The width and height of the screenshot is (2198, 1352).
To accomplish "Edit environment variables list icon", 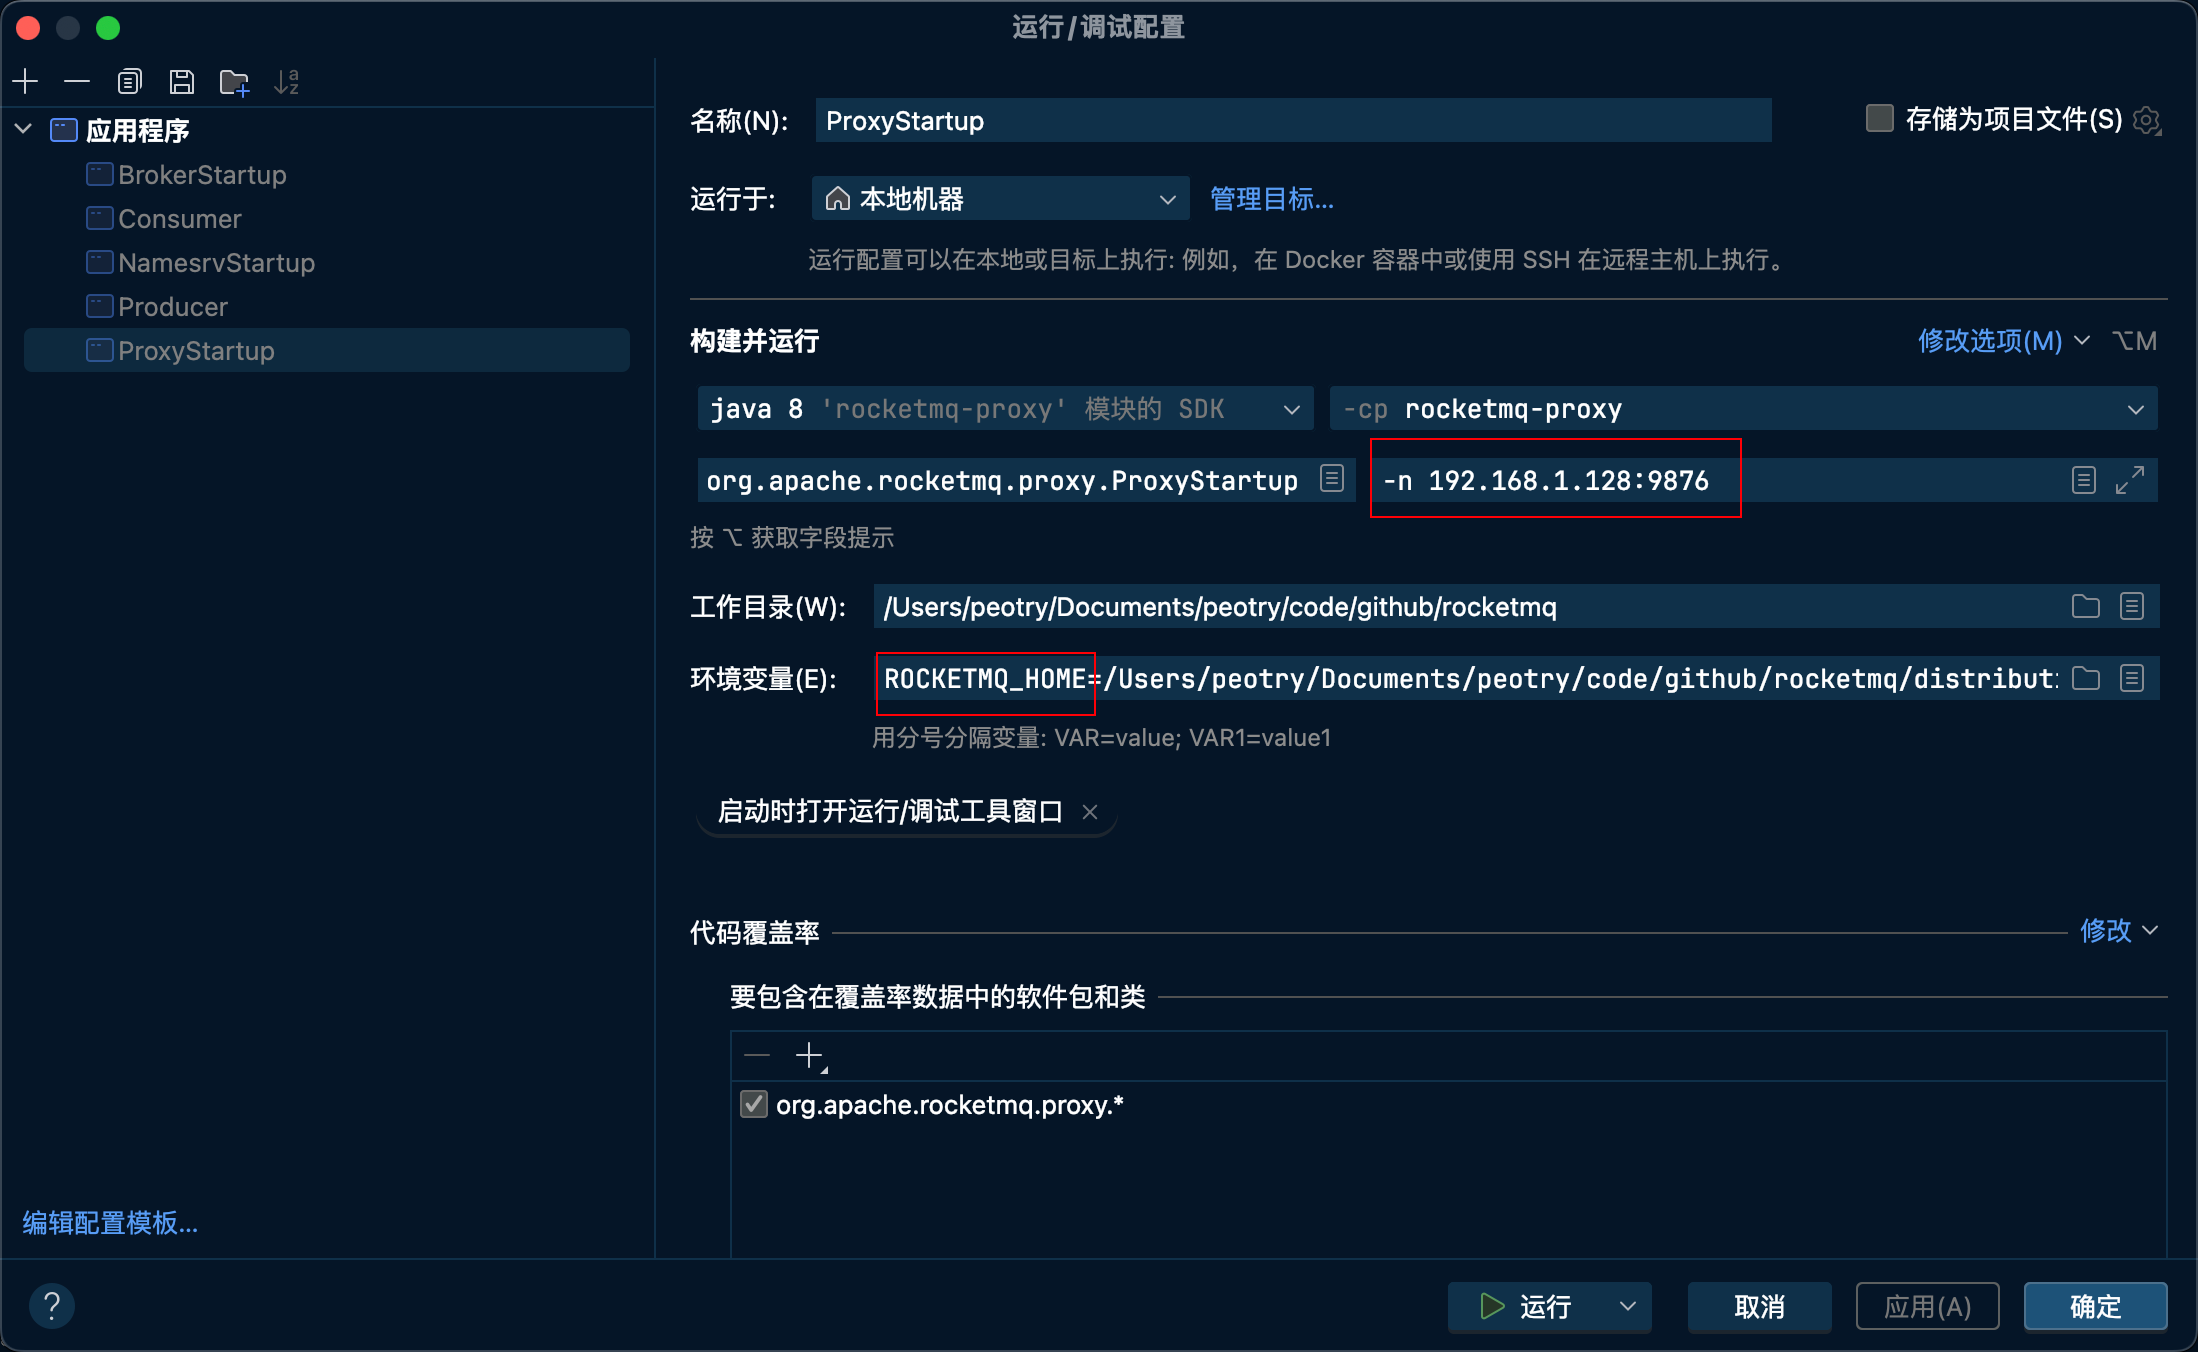I will pos(2132,678).
